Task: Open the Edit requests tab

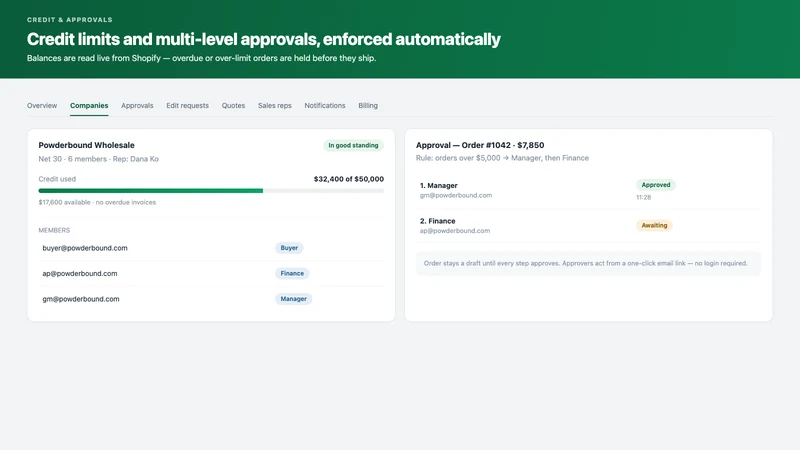Action: point(187,106)
